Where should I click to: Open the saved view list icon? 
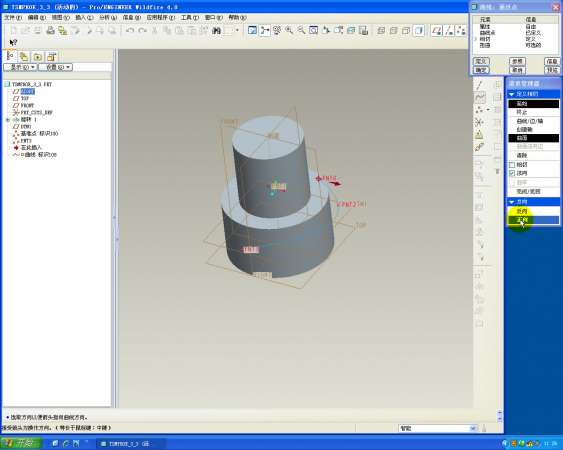pos(338,31)
